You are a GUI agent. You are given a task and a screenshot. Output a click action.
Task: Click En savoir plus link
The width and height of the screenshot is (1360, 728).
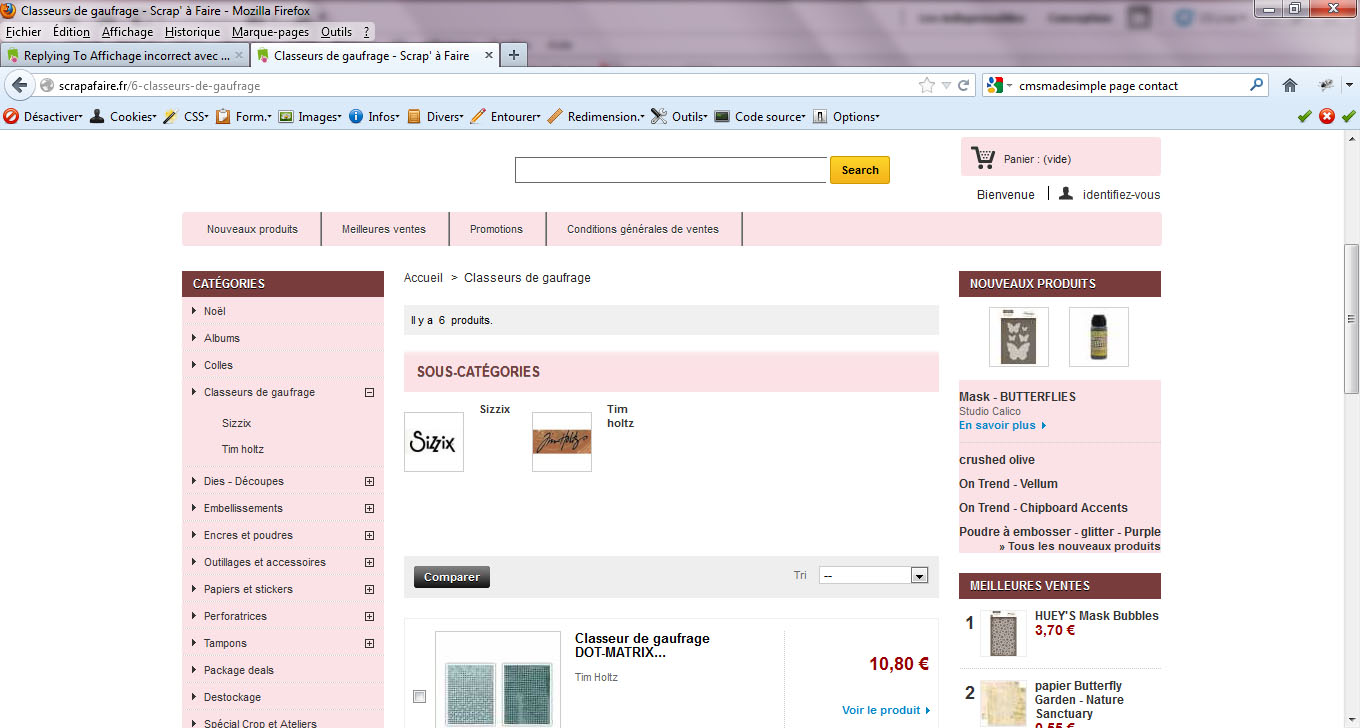(1002, 425)
